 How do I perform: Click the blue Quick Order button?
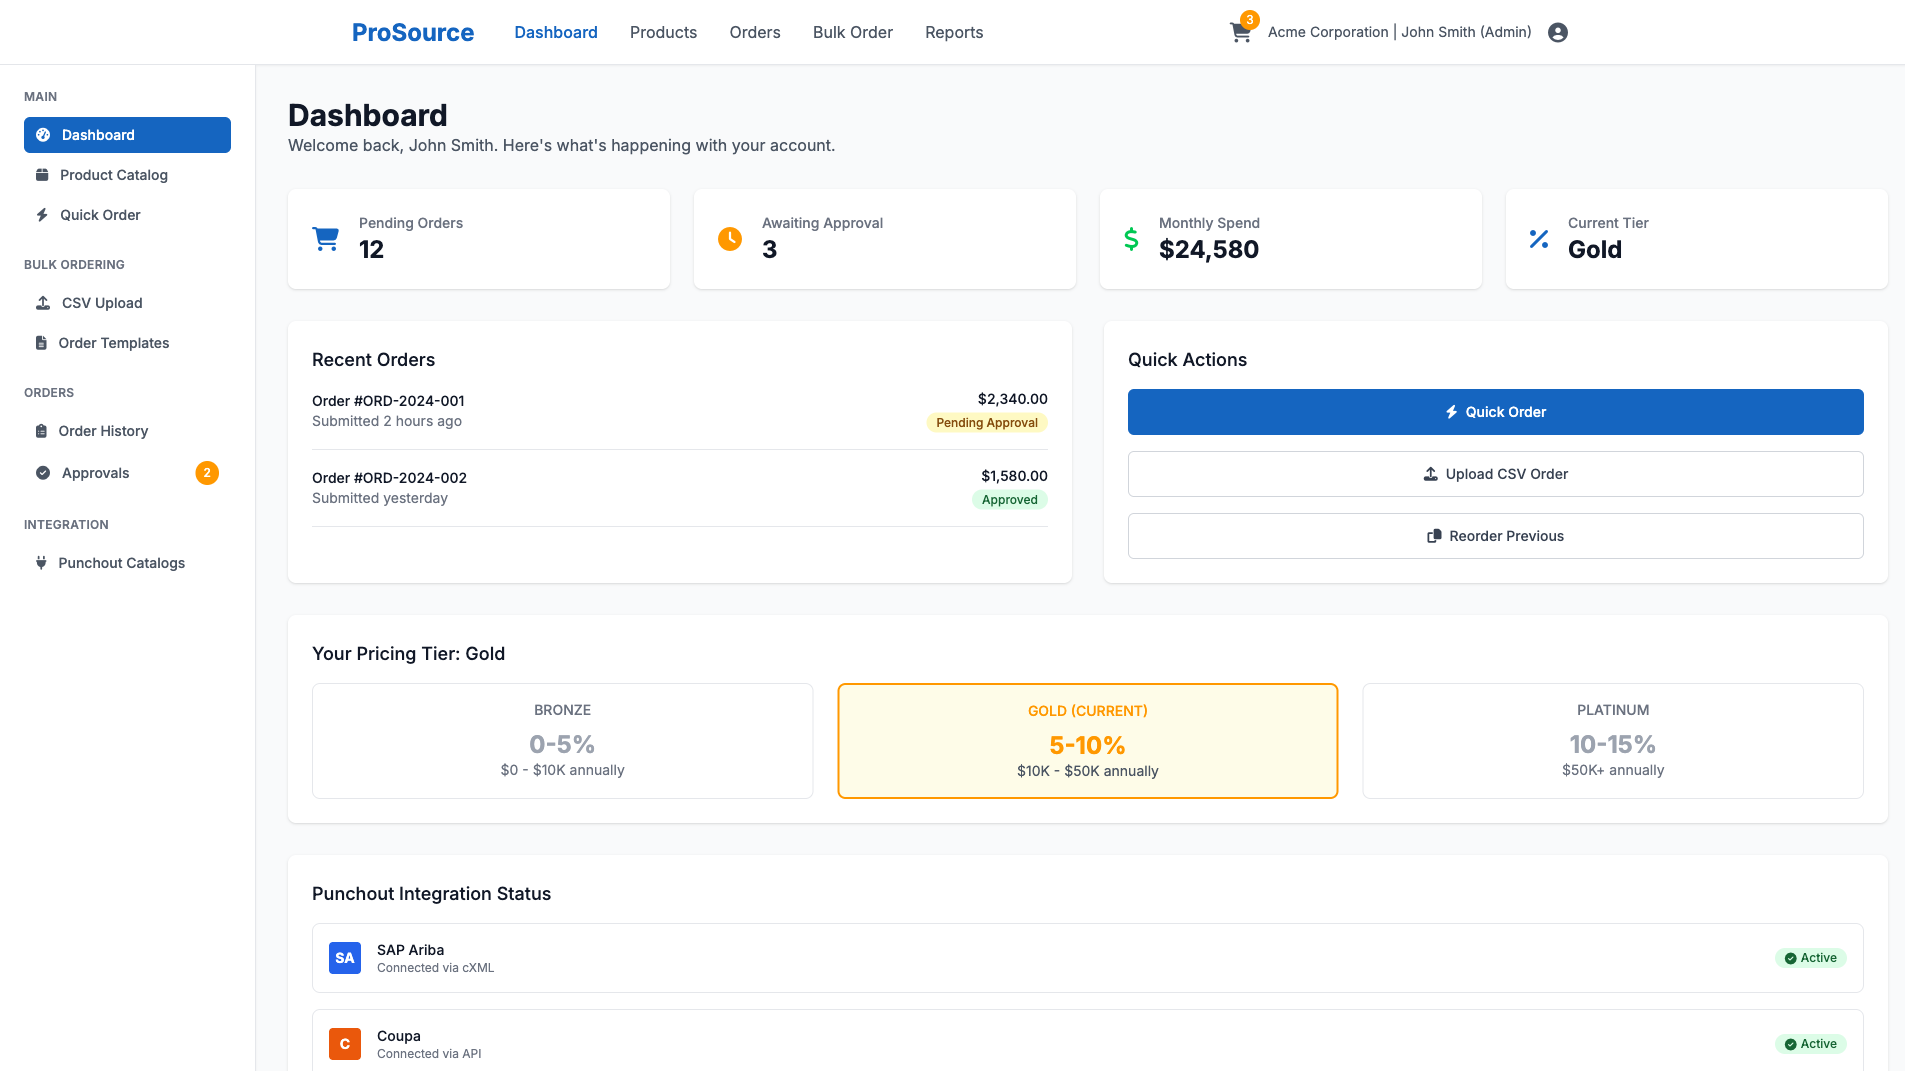[x=1494, y=411]
